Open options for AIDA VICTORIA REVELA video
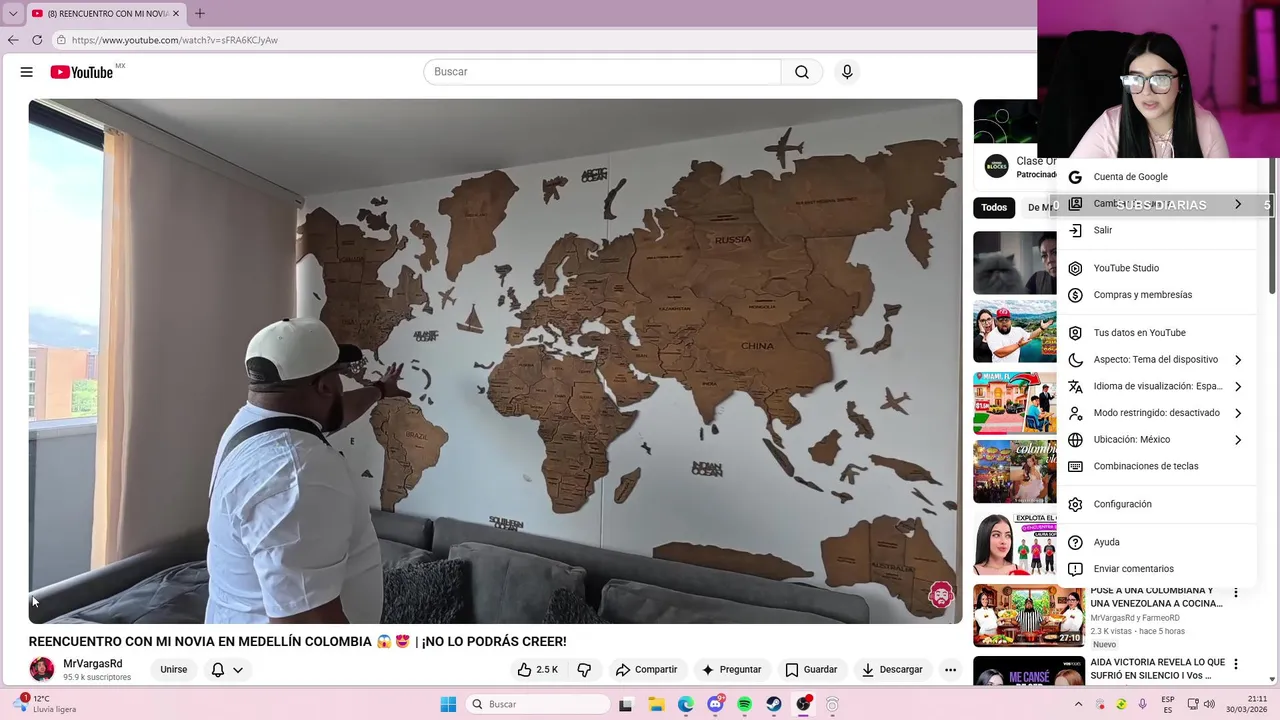Viewport: 1280px width, 720px height. click(x=1236, y=664)
